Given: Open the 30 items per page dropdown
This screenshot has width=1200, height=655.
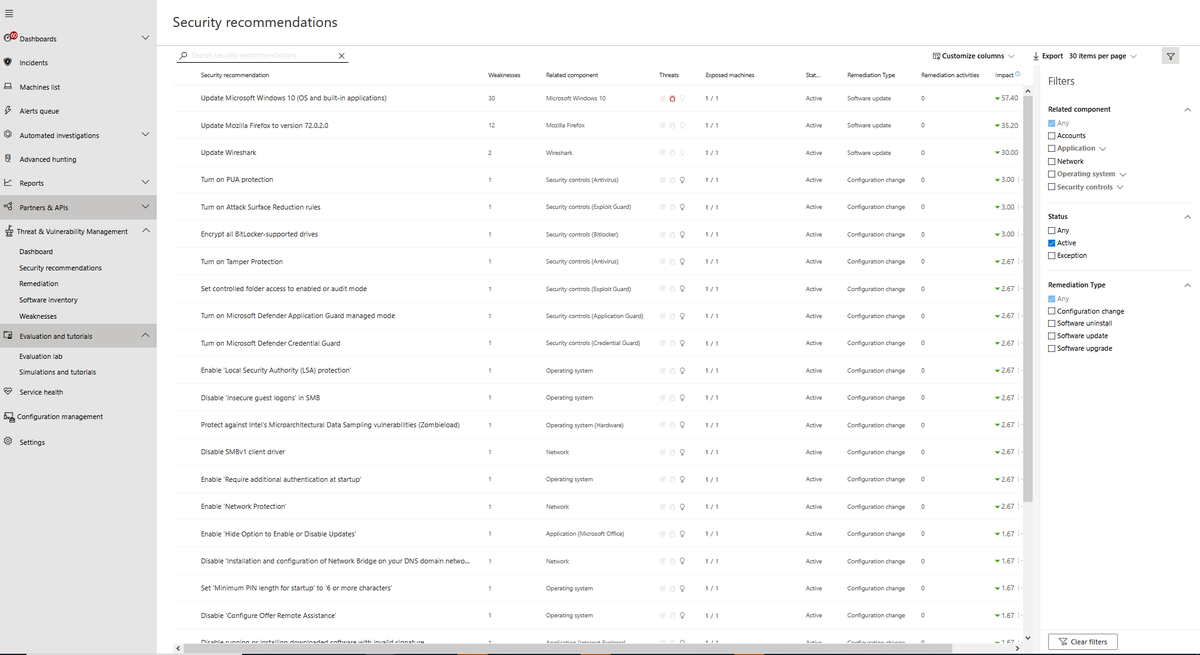Looking at the screenshot, I should [x=1102, y=56].
